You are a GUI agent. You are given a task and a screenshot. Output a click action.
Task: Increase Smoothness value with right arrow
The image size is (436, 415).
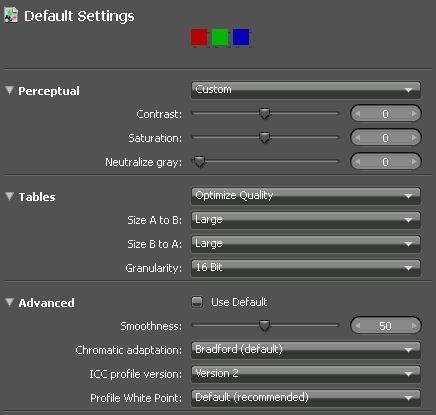coord(414,326)
